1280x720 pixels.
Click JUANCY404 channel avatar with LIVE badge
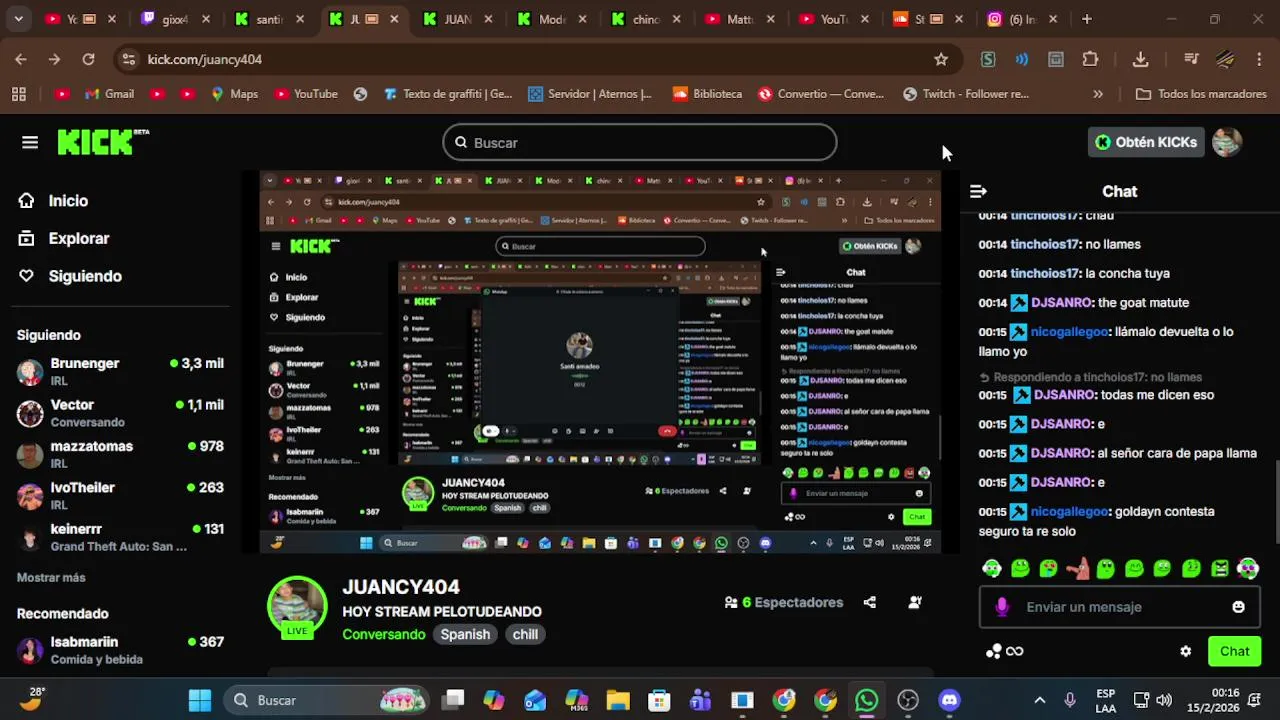coord(297,606)
